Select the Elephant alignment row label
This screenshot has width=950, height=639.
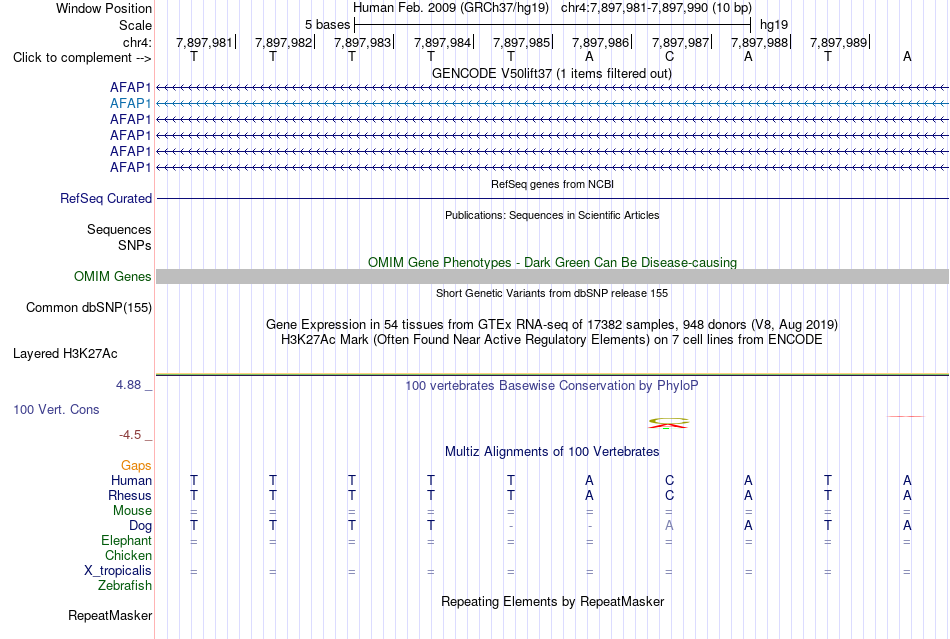click(x=126, y=540)
